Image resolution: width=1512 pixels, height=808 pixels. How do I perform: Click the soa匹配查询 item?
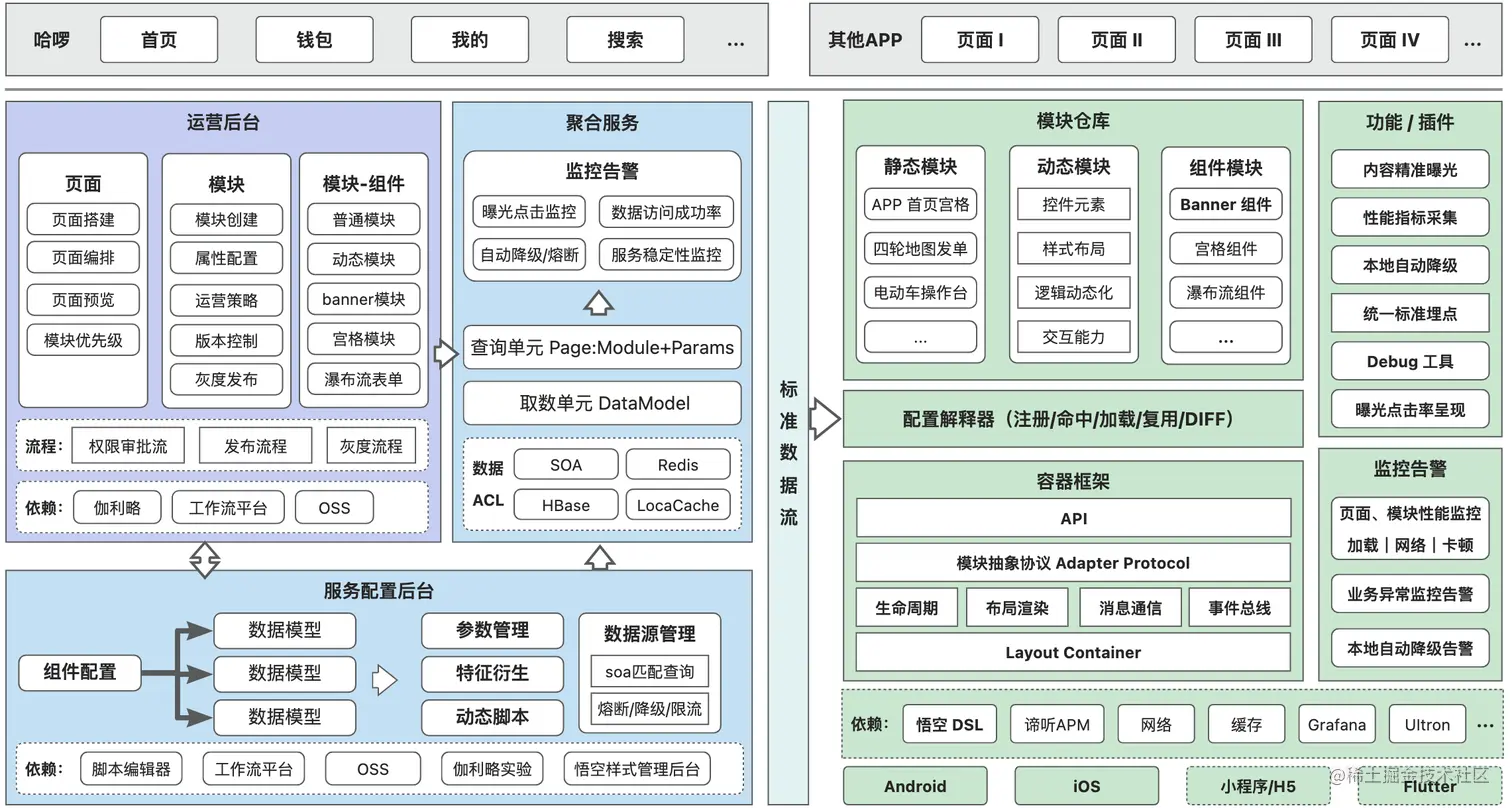(x=650, y=671)
